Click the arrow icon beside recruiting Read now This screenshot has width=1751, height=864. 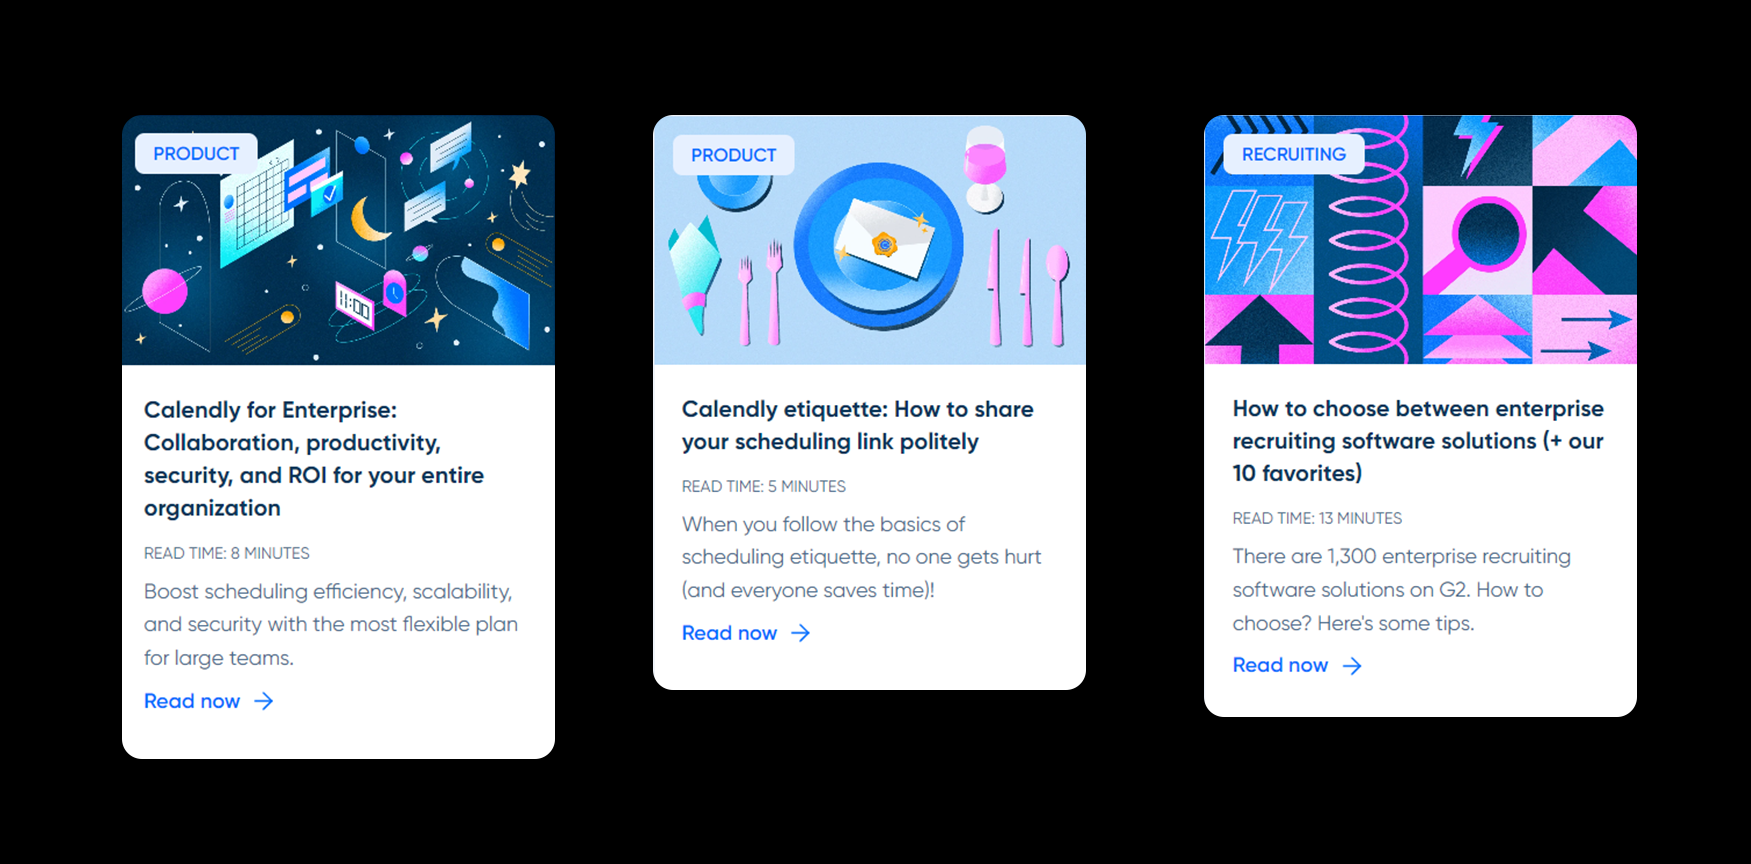click(1352, 666)
